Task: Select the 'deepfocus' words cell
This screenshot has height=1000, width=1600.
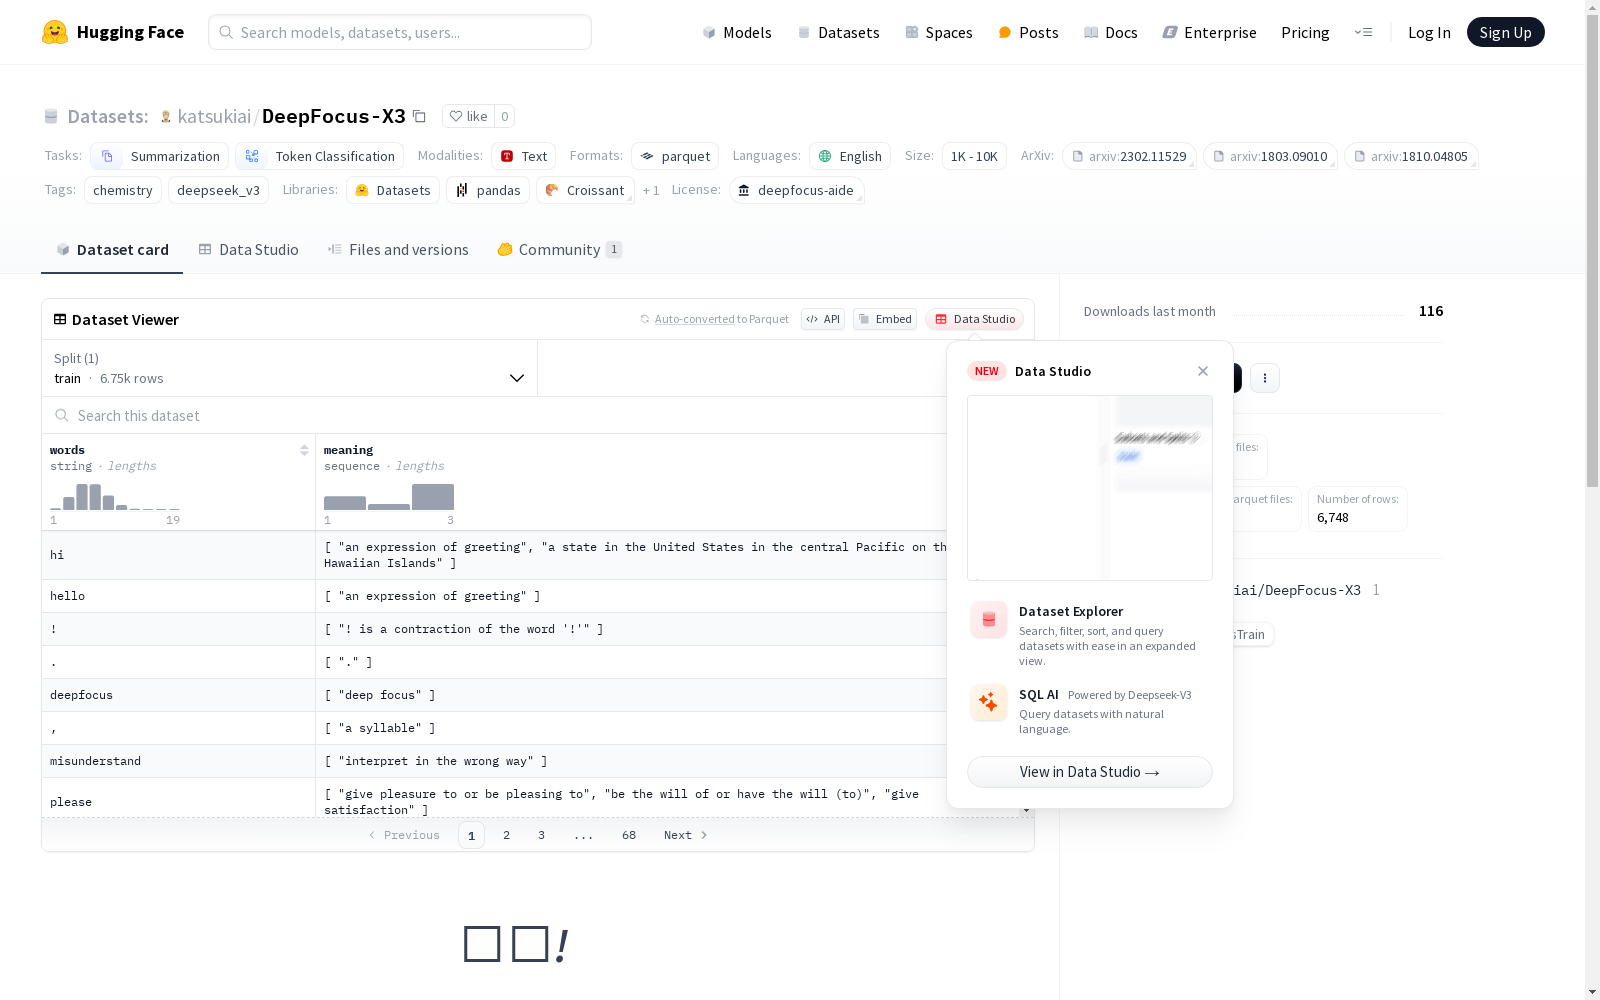Action: click(x=178, y=695)
